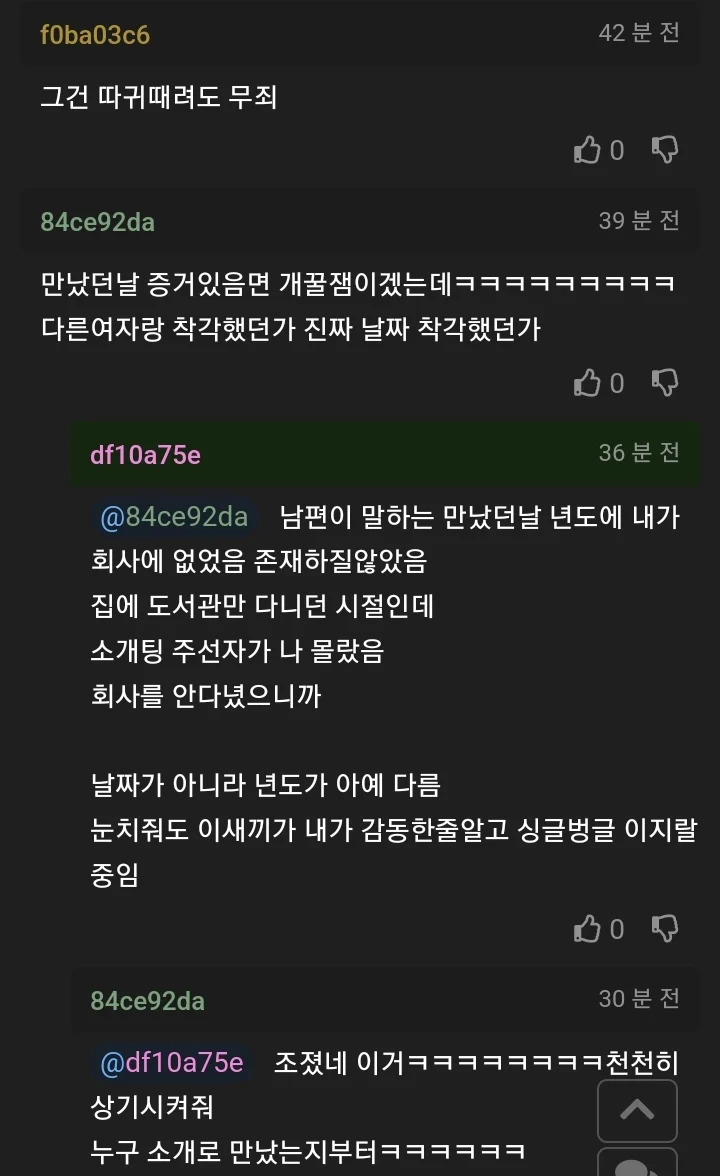Select the comment text '그건 따귀때려도 무죄'

pyautogui.click(x=159, y=97)
